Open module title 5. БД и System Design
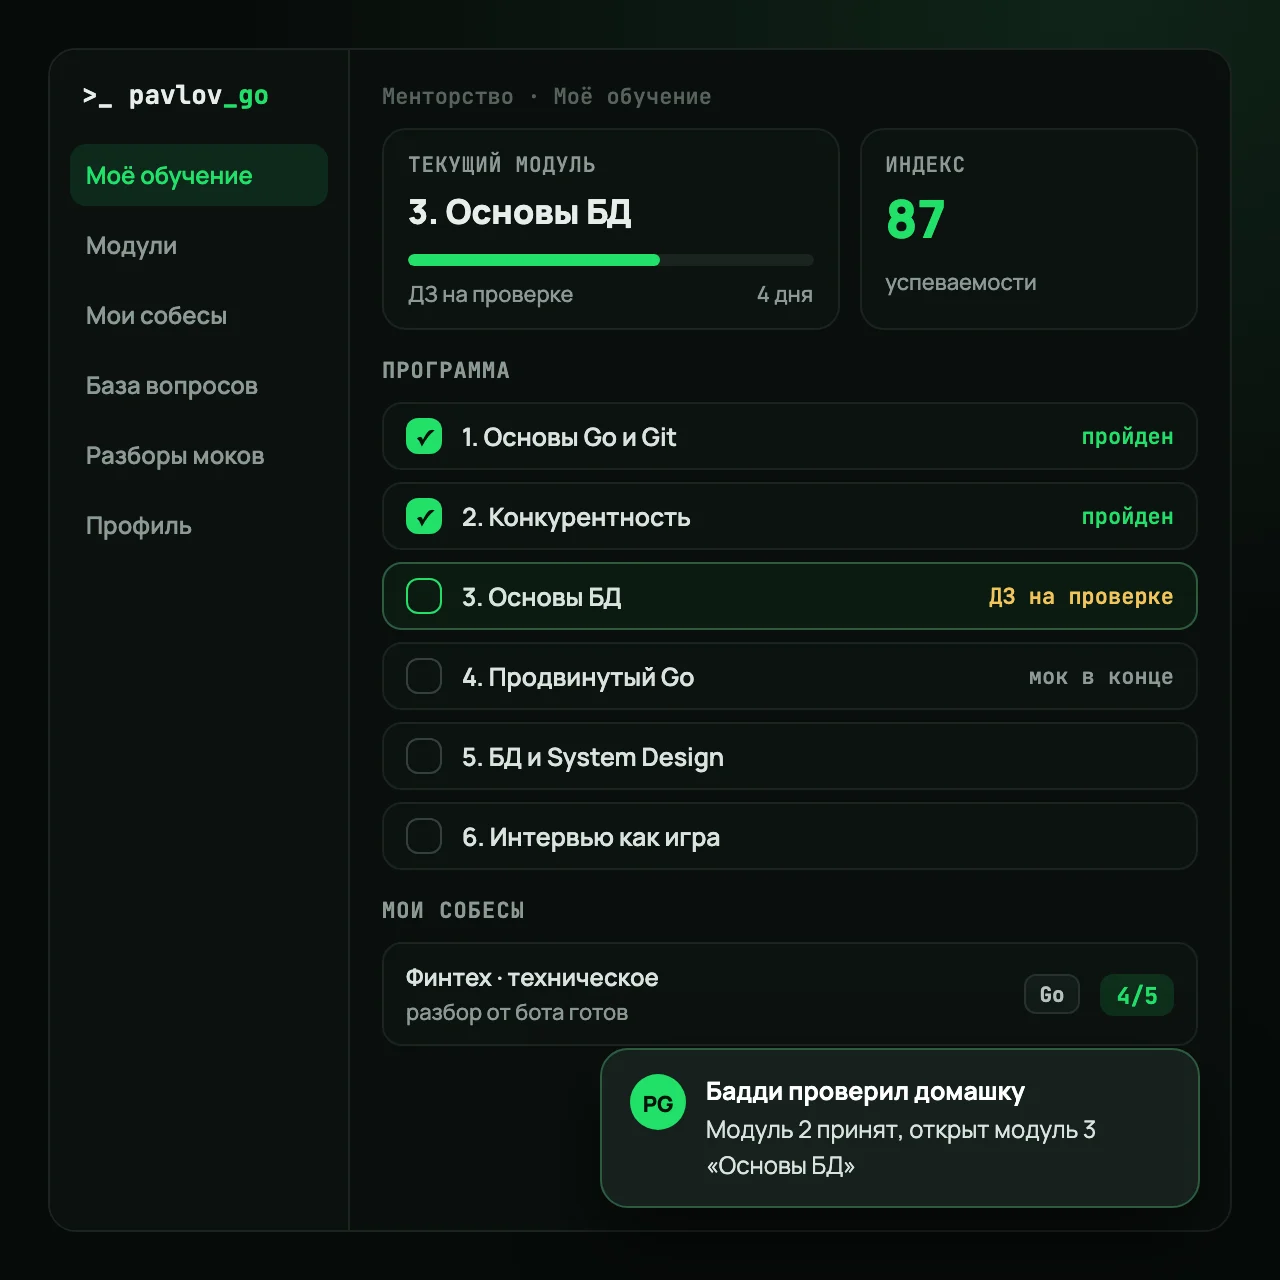This screenshot has height=1280, width=1280. click(593, 757)
